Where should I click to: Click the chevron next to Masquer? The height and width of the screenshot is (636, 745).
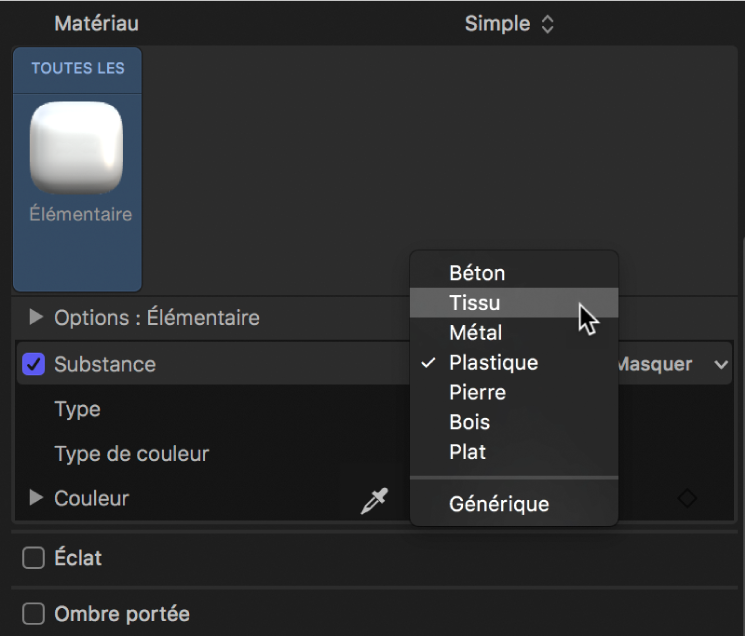[721, 365]
